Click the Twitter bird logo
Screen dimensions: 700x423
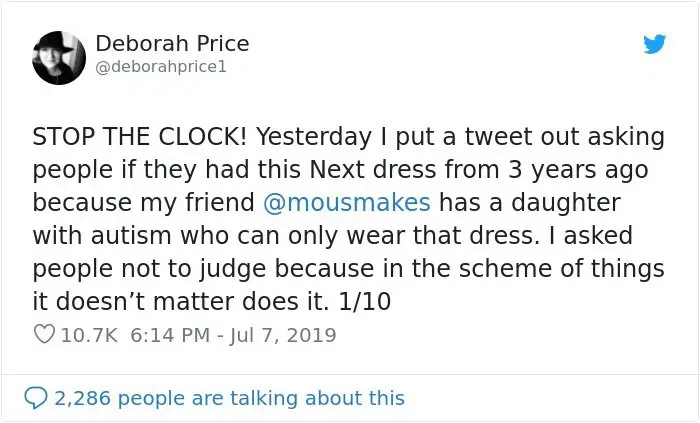tap(655, 46)
